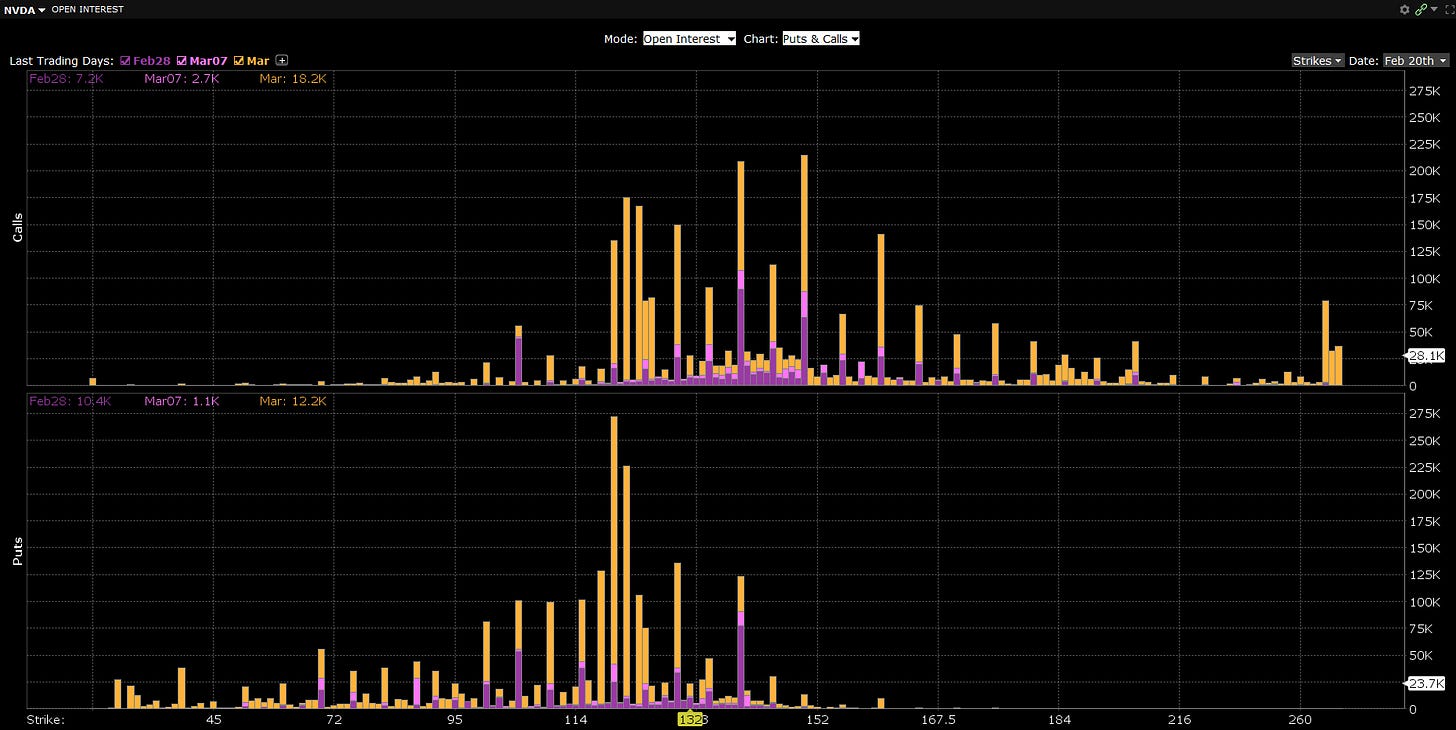Click the strike axis label 45

click(213, 719)
